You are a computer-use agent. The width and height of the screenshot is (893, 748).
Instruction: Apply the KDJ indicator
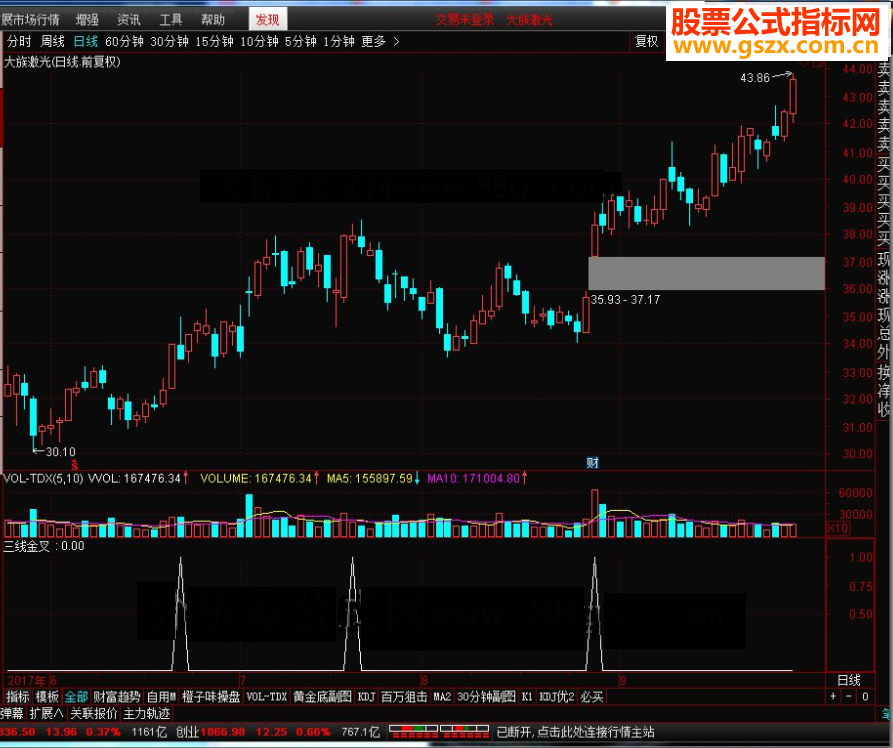point(366,697)
